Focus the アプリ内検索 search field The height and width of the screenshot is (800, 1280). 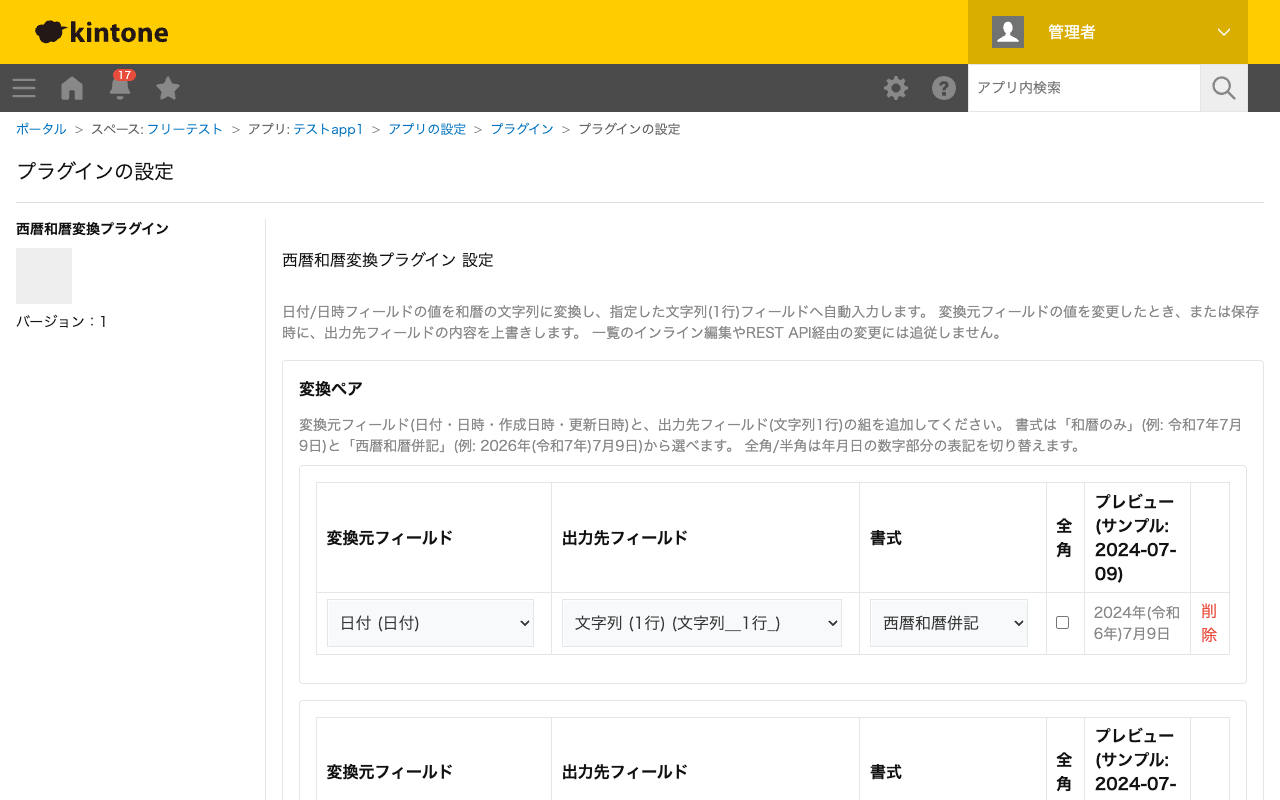click(1084, 88)
